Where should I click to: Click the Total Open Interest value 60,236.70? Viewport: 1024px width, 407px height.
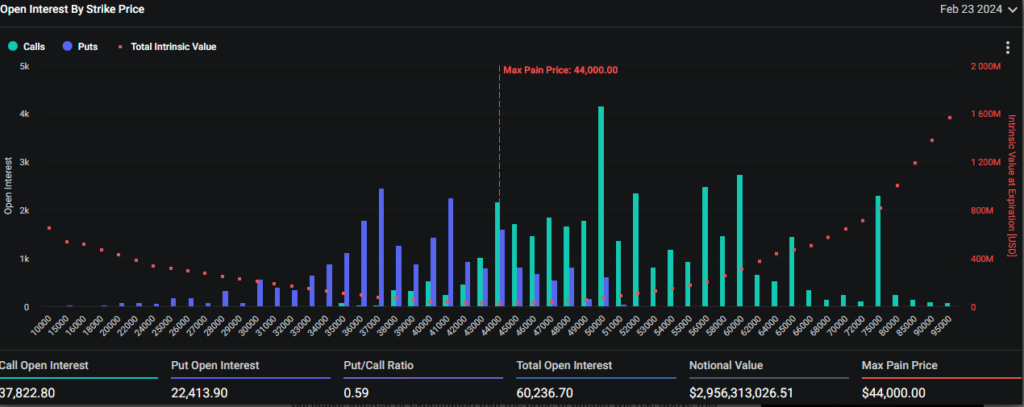(545, 393)
